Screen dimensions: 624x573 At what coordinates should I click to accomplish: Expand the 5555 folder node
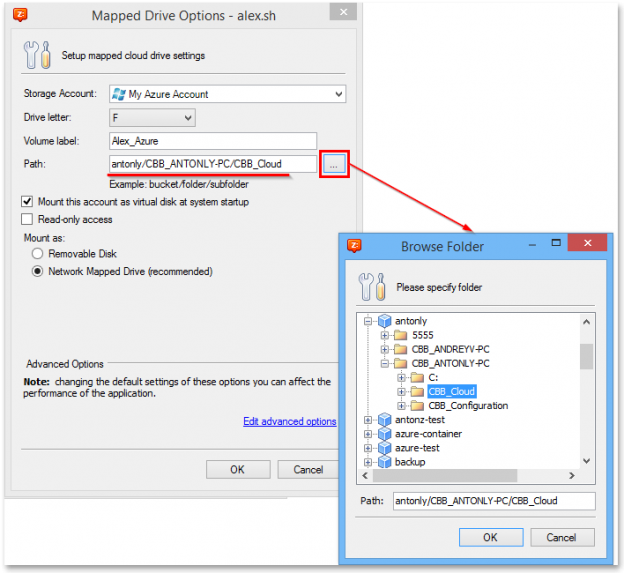pos(384,335)
